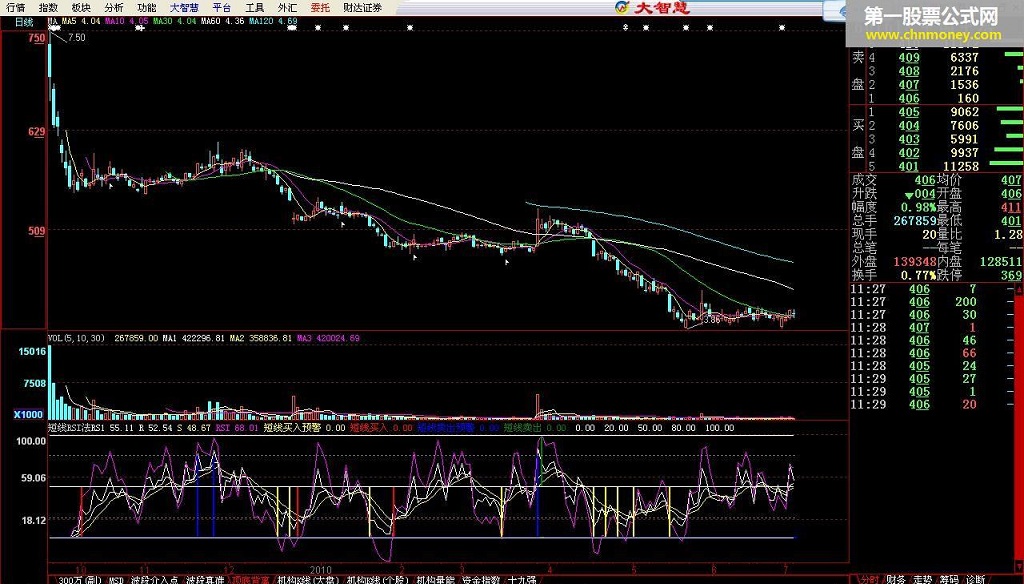Switch to the 走势 tab
This screenshot has height=584, width=1024.
(x=922, y=579)
